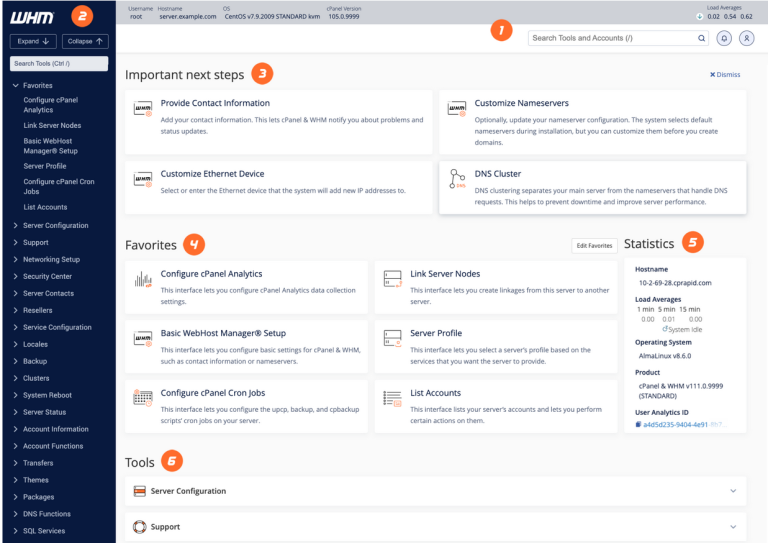Click Provide Contact Information card icon
Screen dimensions: 768x543
[x=143, y=108]
